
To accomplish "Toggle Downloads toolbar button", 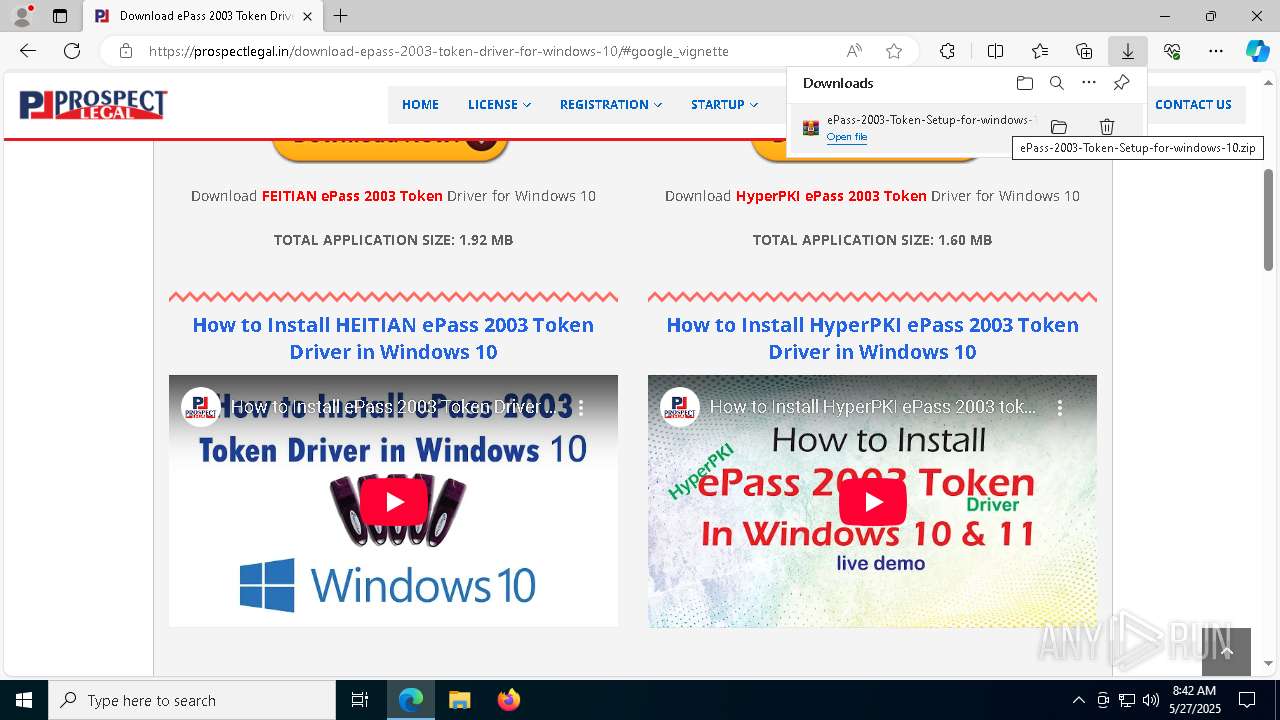I will (1128, 51).
